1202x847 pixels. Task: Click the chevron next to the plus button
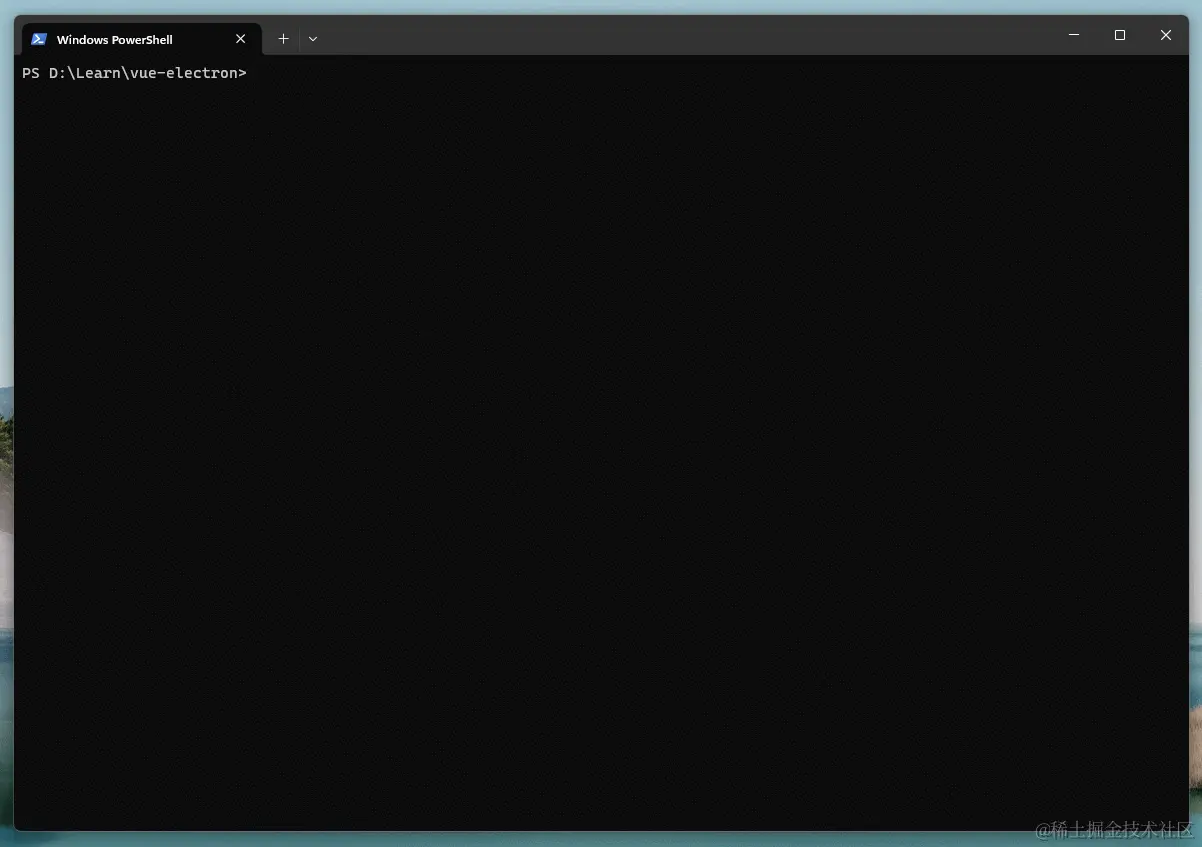(313, 38)
